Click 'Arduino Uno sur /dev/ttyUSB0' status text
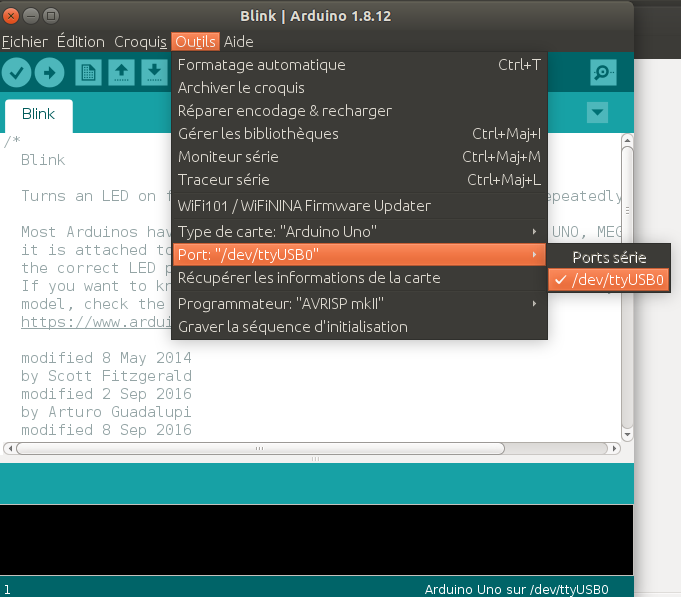The image size is (681, 597). 516,589
